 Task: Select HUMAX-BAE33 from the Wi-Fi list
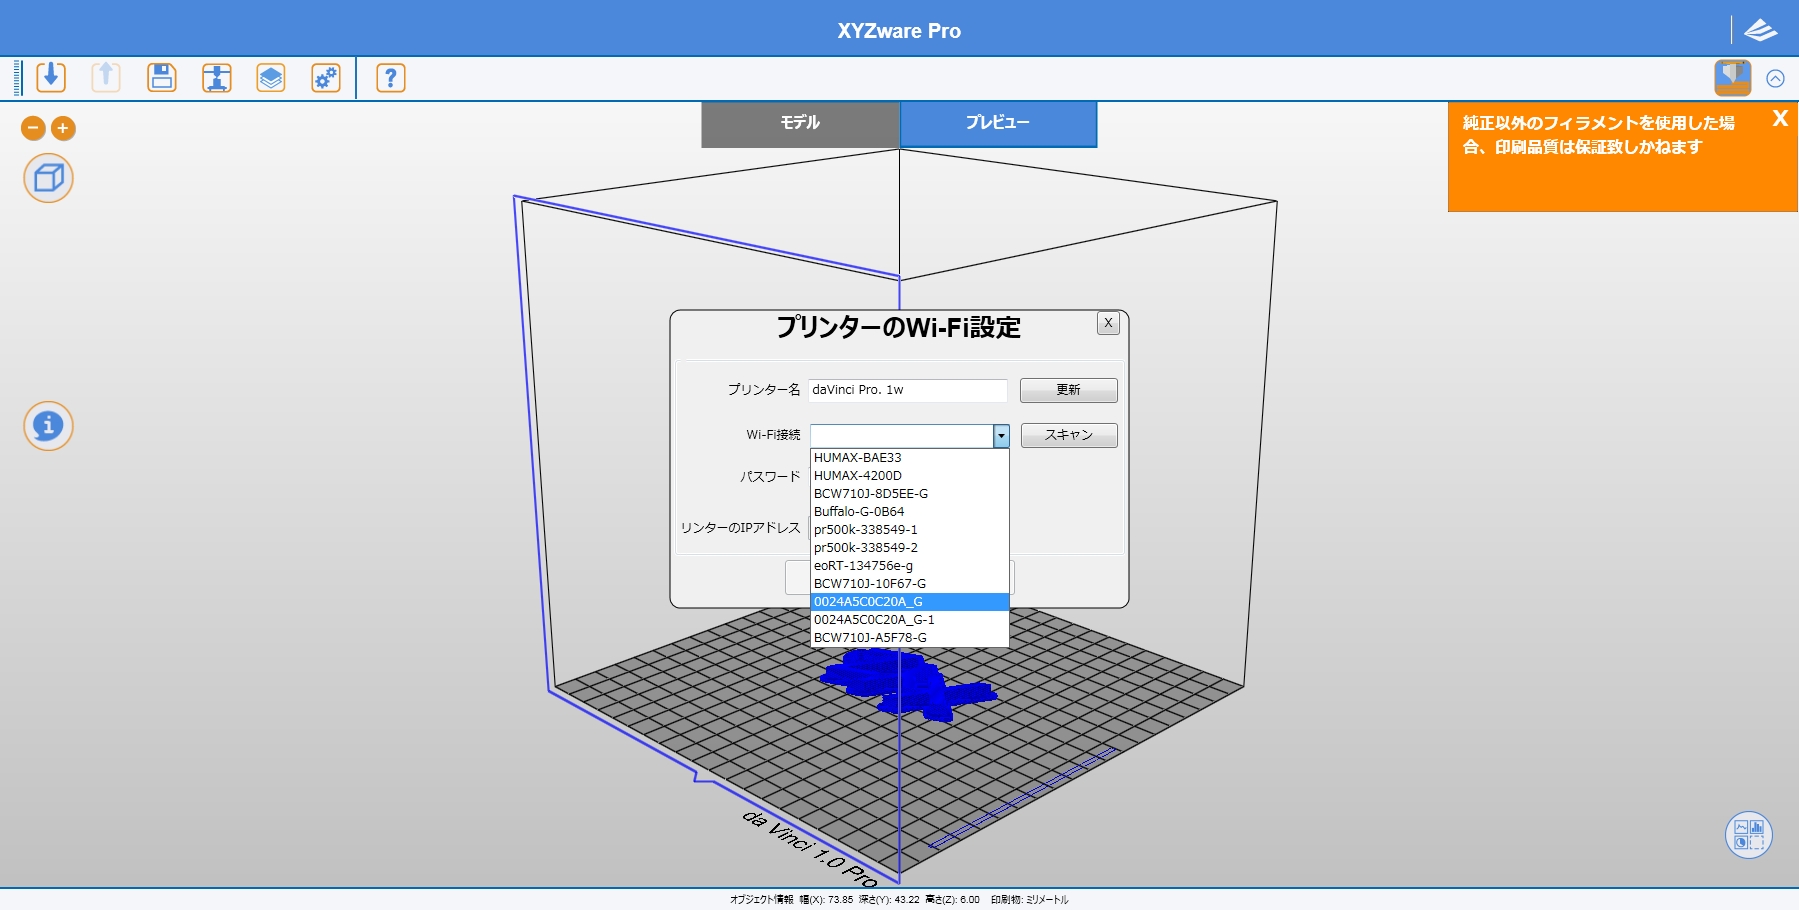(857, 458)
